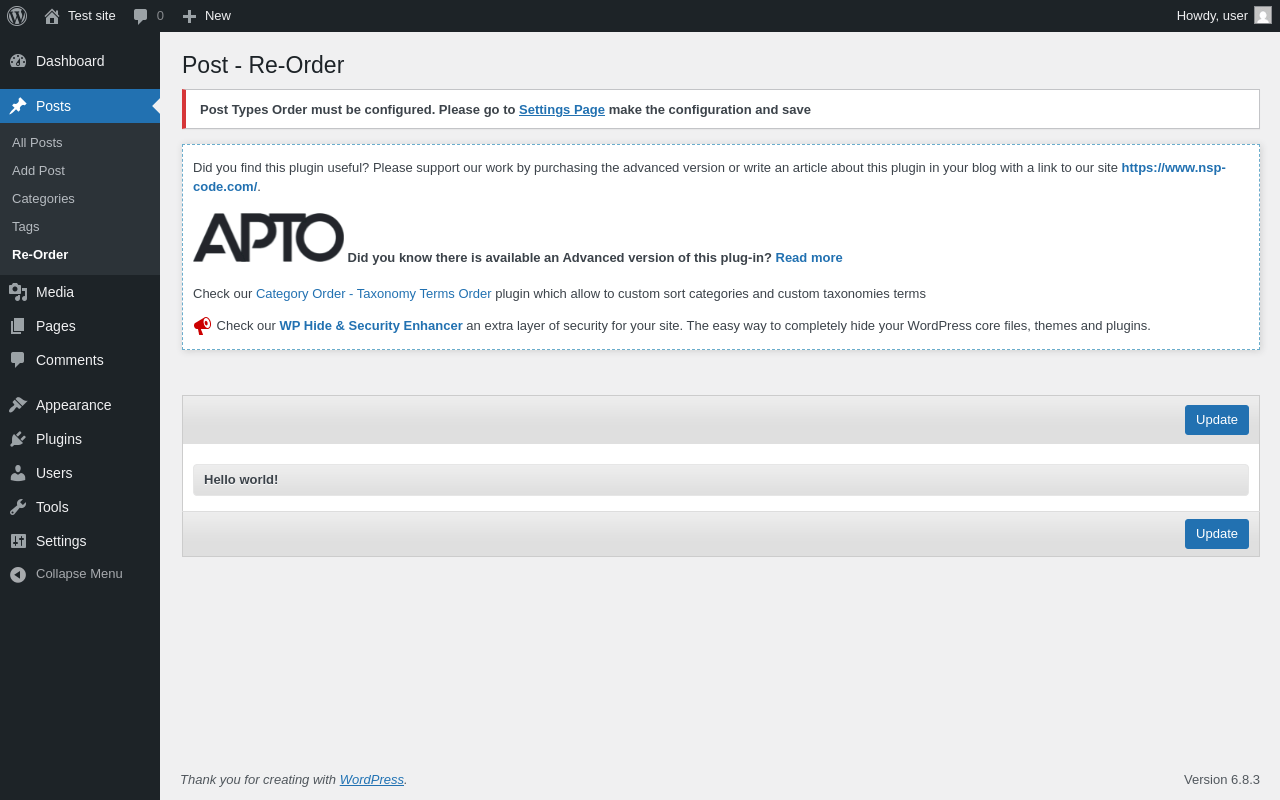Image resolution: width=1280 pixels, height=800 pixels.
Task: Open the Test site home icon
Action: pos(52,16)
